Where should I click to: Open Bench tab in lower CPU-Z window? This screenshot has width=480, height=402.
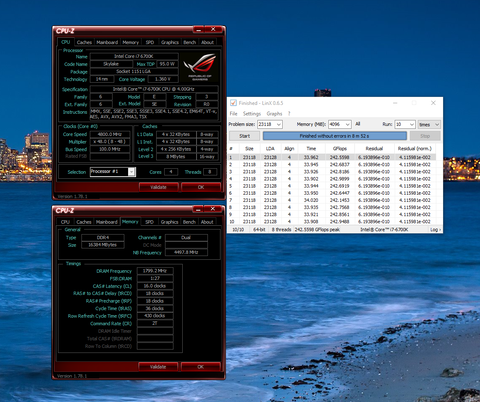point(189,222)
